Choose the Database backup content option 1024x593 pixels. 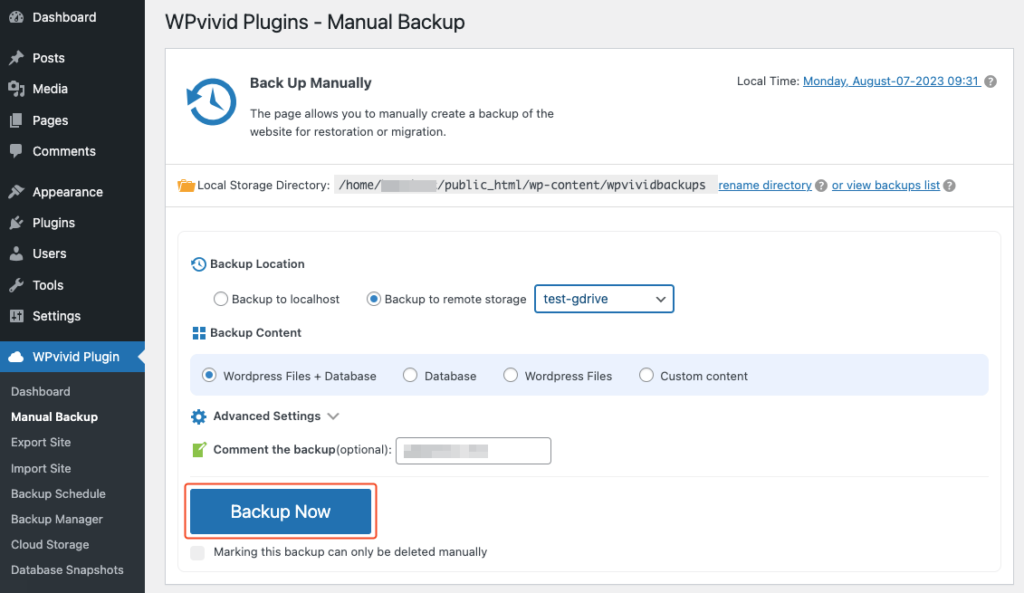coord(410,375)
